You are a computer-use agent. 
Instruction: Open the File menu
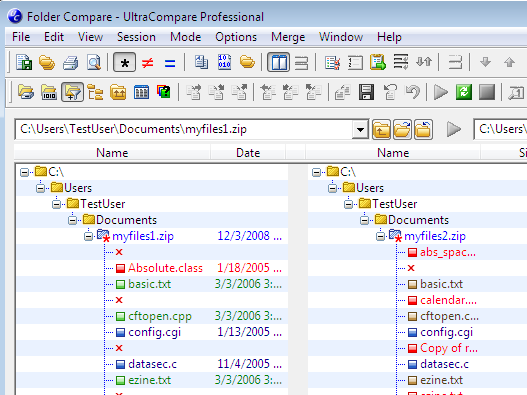pos(21,37)
